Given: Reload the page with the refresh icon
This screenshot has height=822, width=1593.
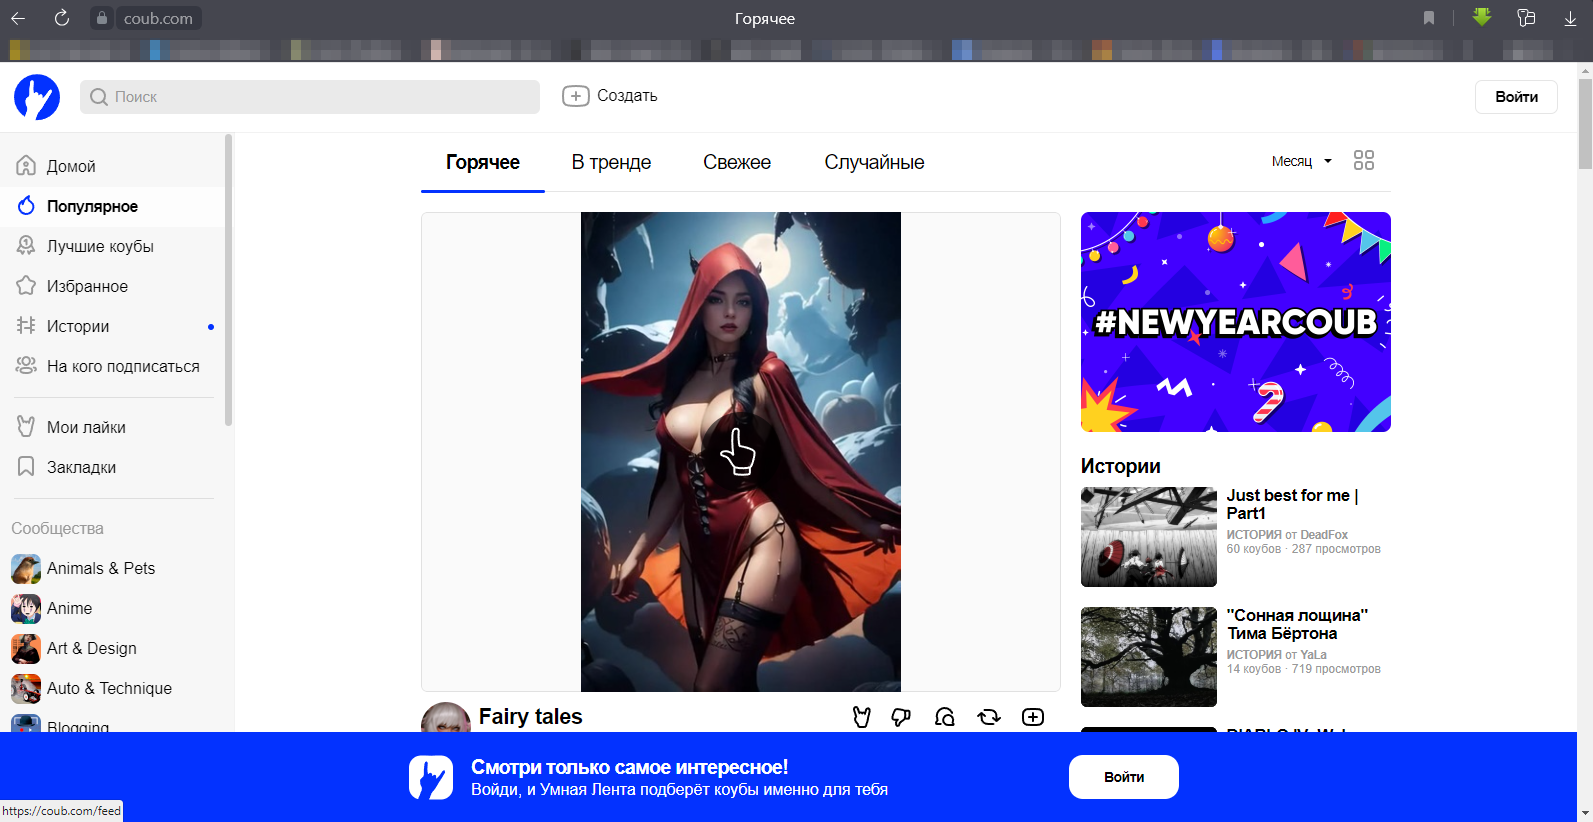Looking at the screenshot, I should [x=62, y=18].
